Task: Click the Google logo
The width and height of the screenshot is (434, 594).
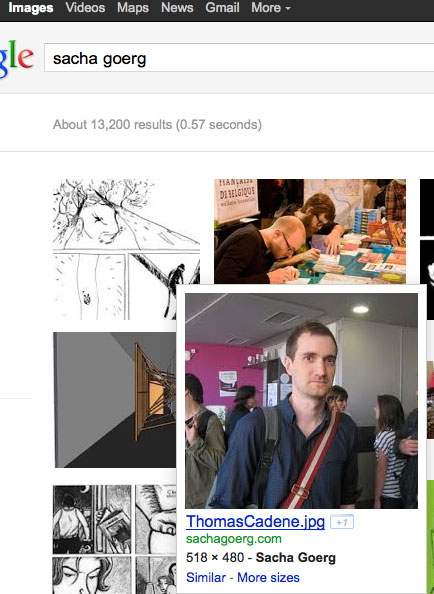Action: coord(17,59)
